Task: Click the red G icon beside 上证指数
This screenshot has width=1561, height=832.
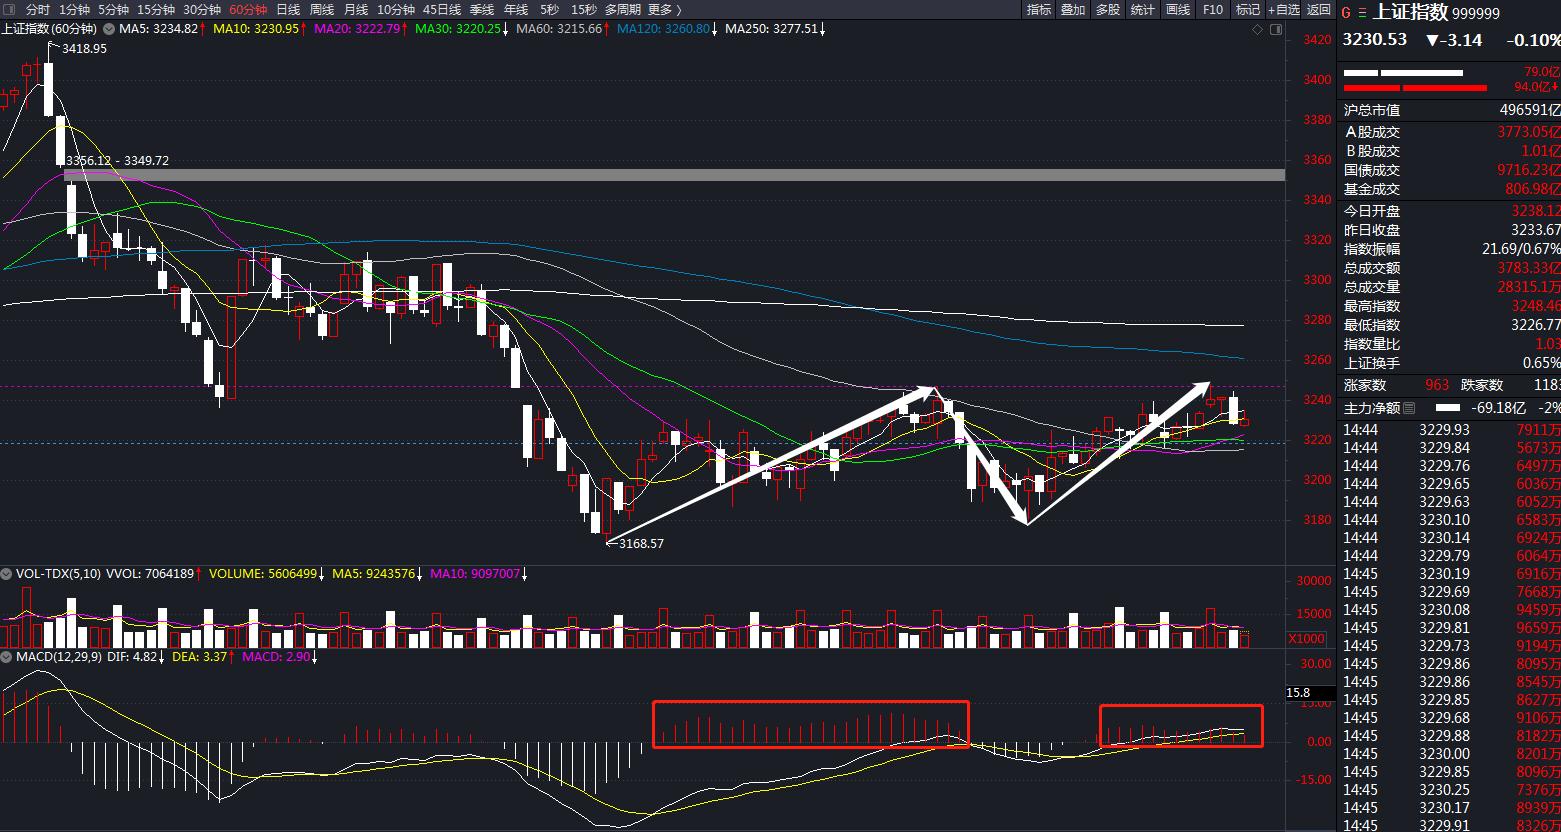Action: (1347, 13)
